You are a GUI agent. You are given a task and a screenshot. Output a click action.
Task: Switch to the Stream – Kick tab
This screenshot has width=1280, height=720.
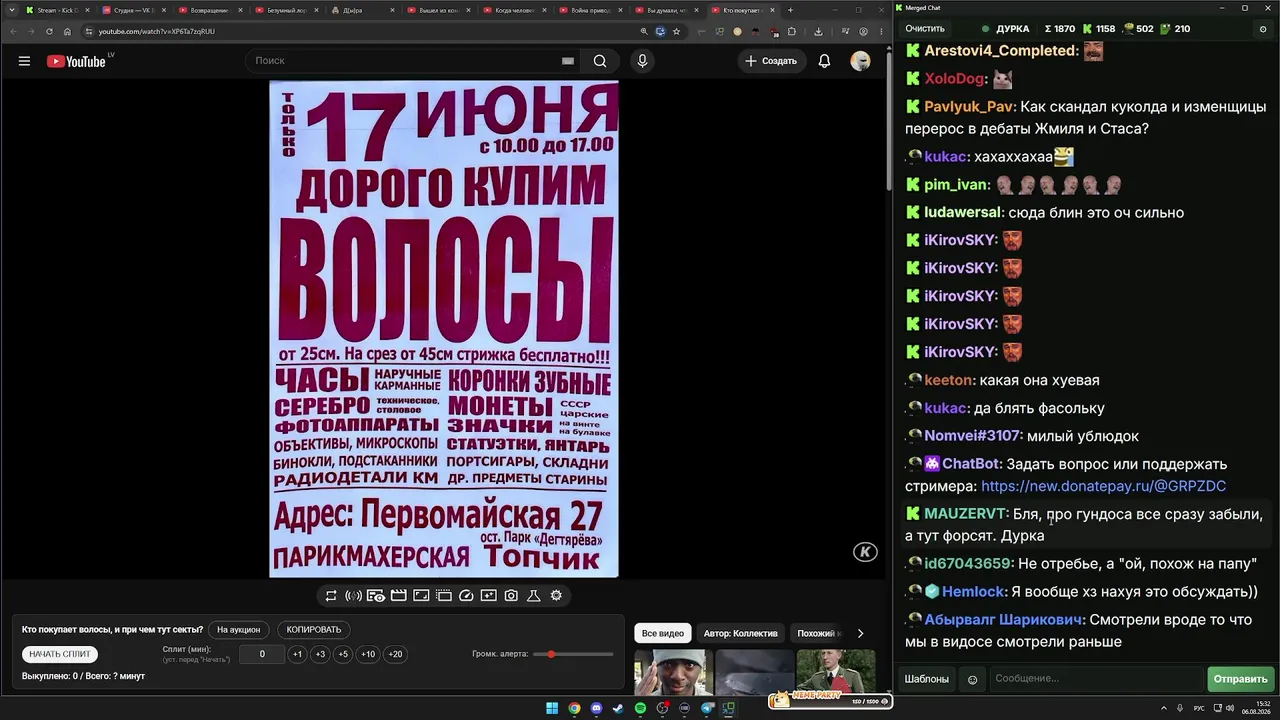pyautogui.click(x=57, y=10)
